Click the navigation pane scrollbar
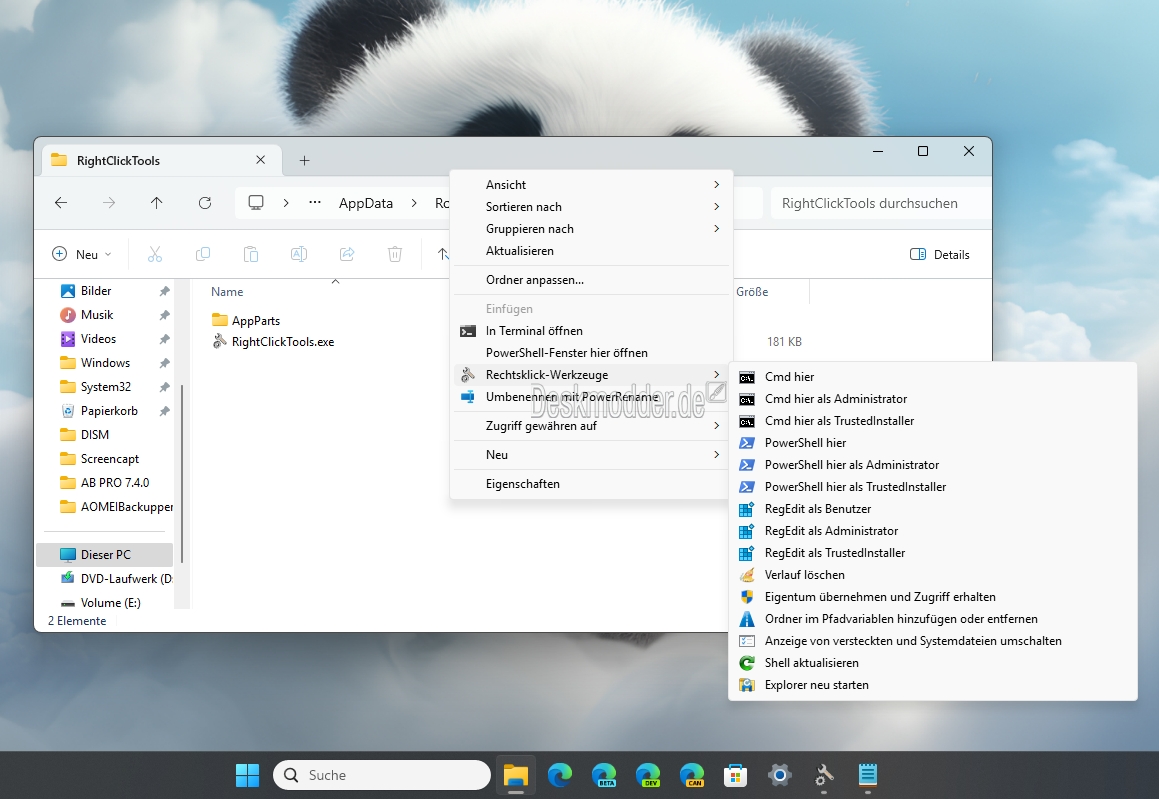Viewport: 1159px width, 799px height. [x=182, y=473]
